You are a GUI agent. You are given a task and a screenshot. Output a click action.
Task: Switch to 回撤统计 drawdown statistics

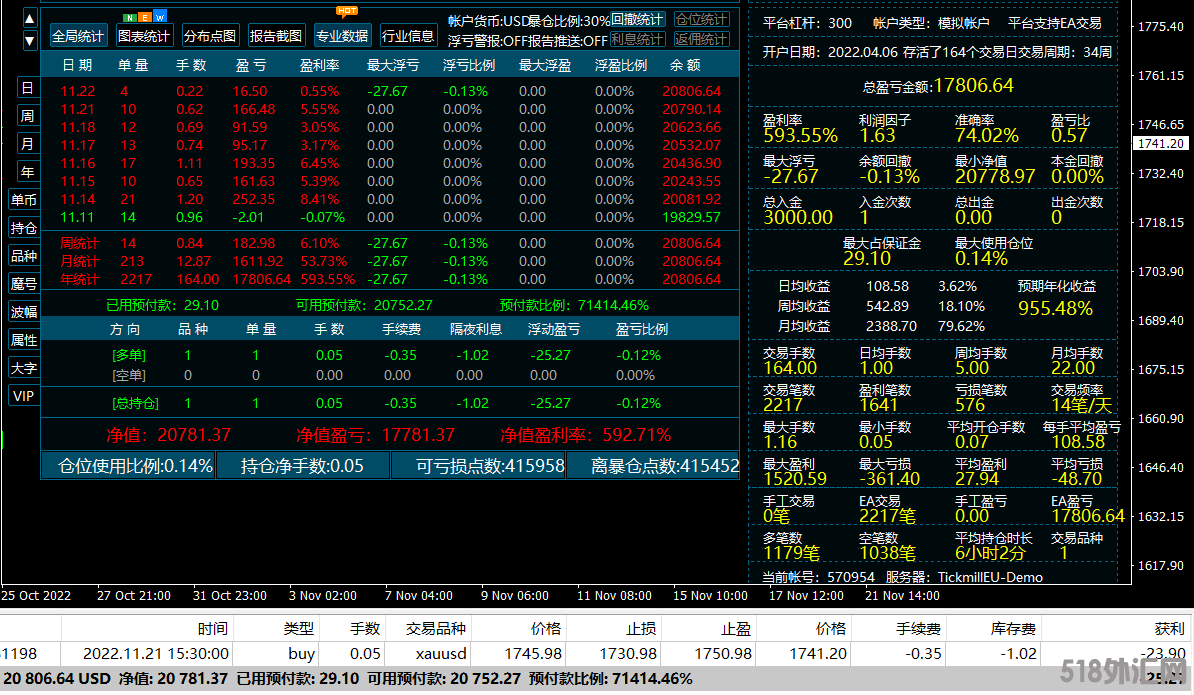coord(637,20)
